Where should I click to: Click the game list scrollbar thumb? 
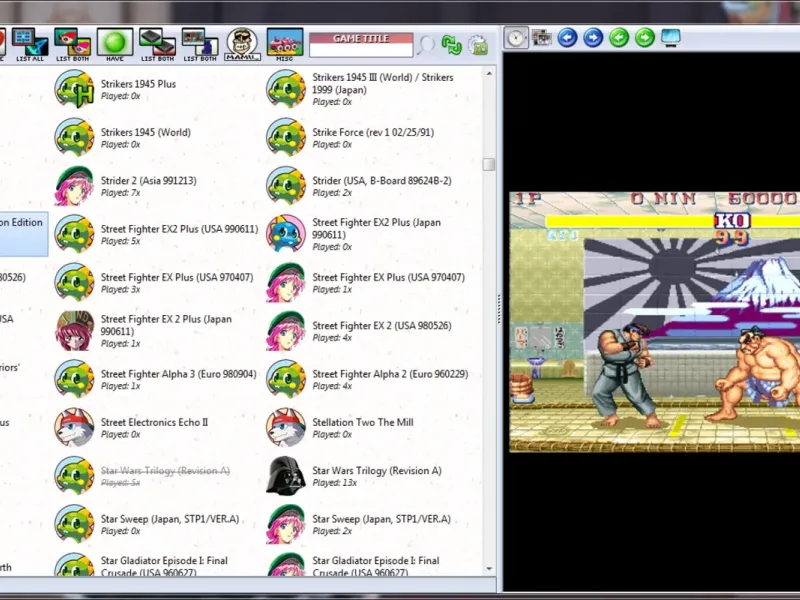(x=489, y=164)
